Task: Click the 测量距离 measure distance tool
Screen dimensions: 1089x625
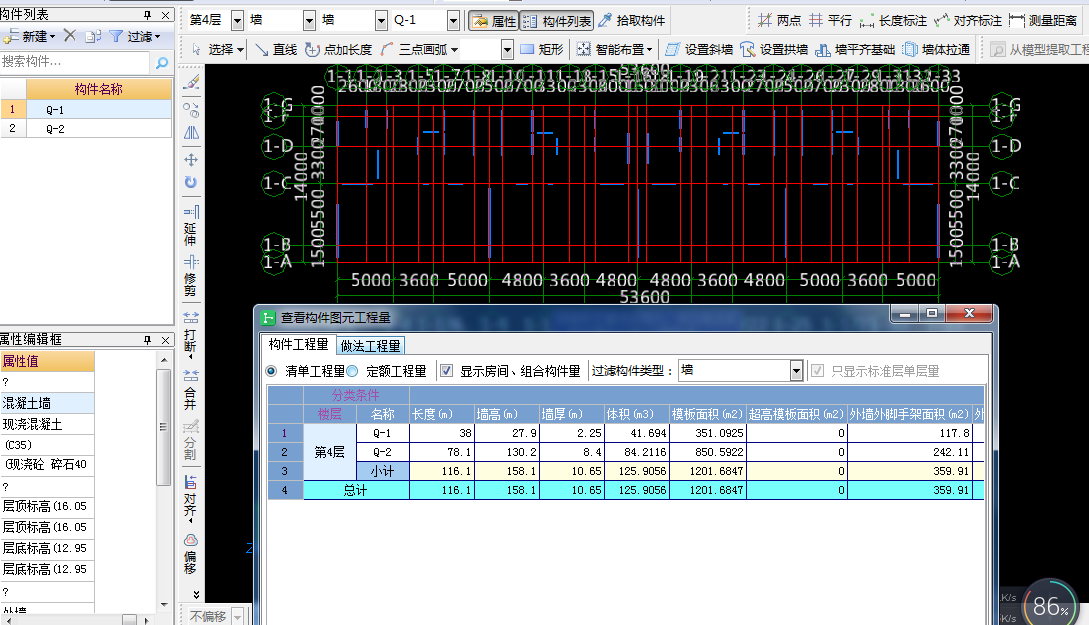Action: (1042, 21)
